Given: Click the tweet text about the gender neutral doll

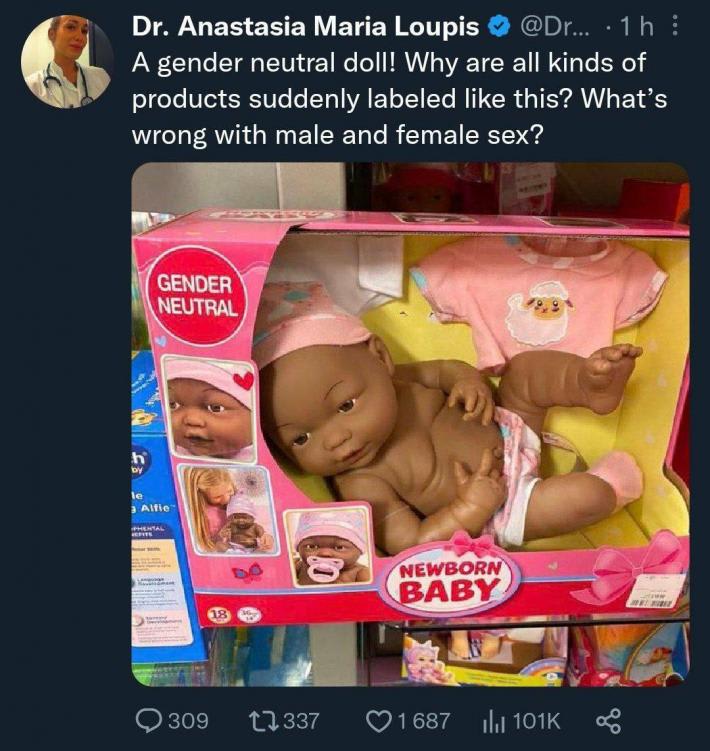Looking at the screenshot, I should (390, 97).
